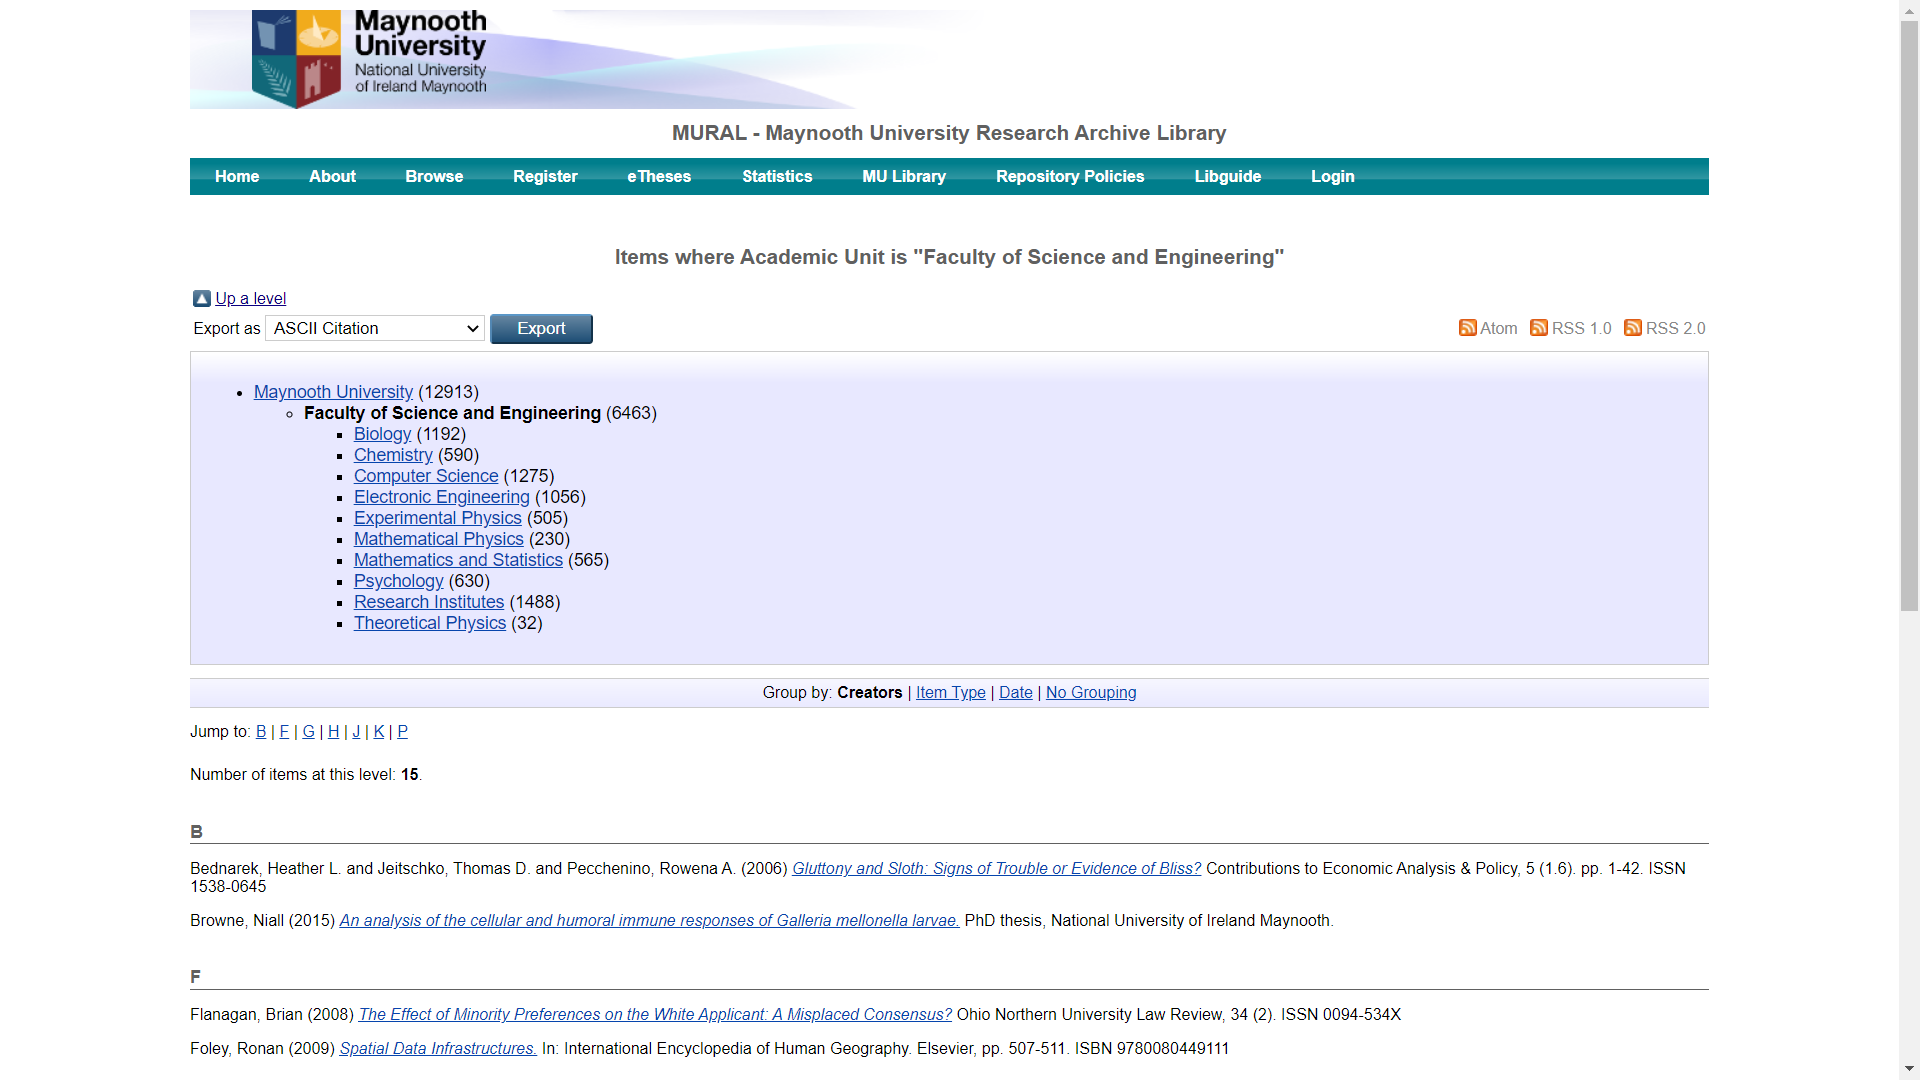Open the Mathematical Physics link

click(x=439, y=539)
